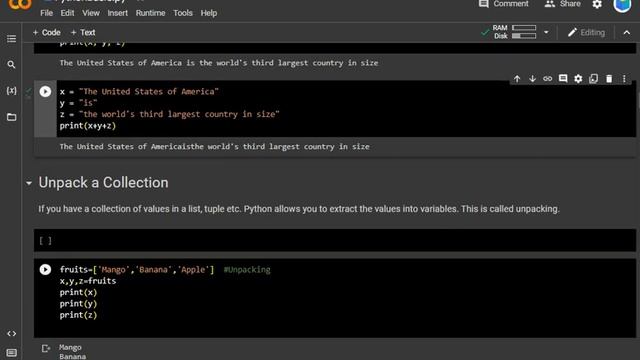640x360 pixels.
Task: Open the table of contents sidebar icon
Action: click(x=11, y=39)
